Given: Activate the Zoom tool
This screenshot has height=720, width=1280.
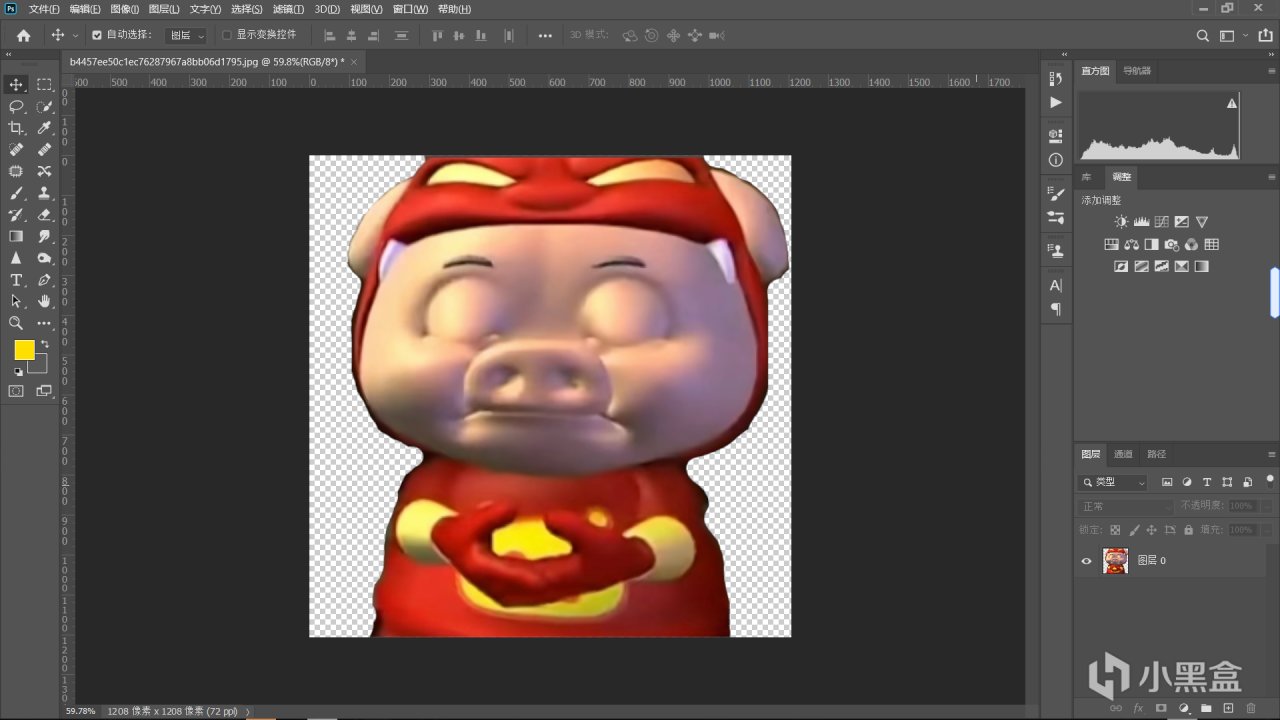Looking at the screenshot, I should [16, 323].
